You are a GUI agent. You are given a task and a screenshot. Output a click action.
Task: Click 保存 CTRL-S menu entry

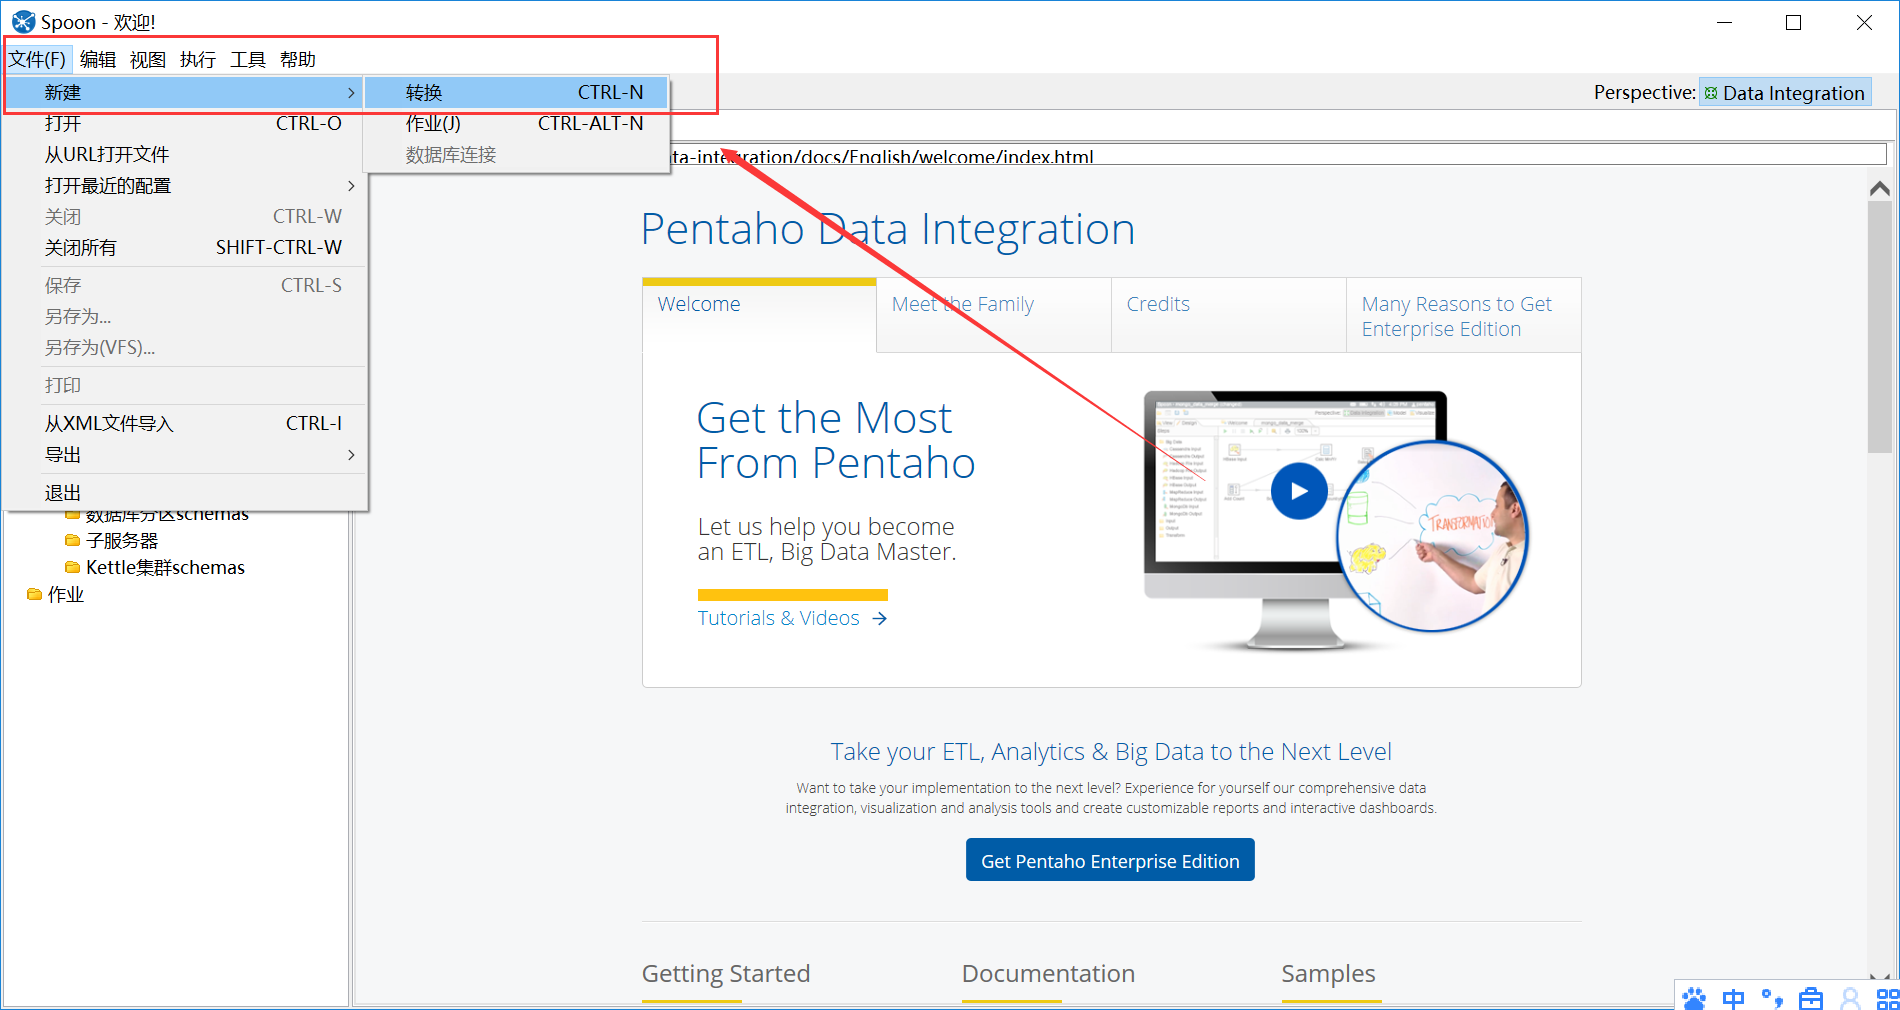tap(184, 285)
